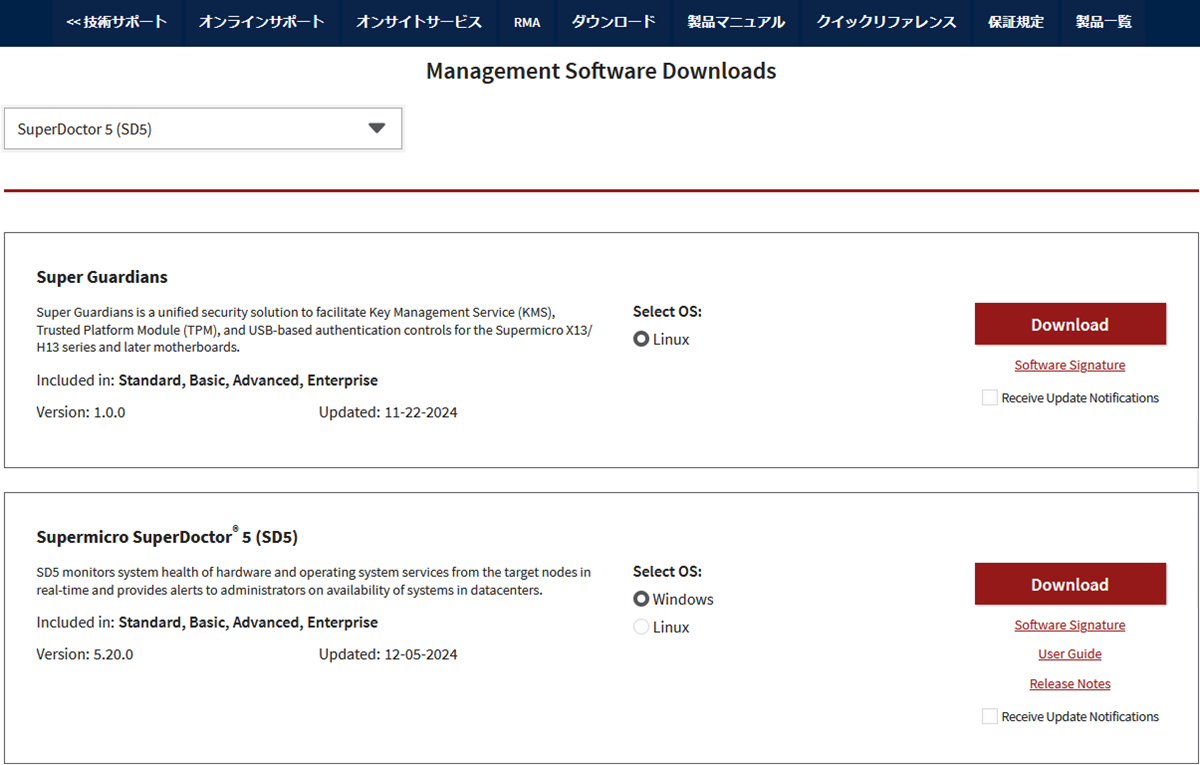Open the オンラインサポート menu item
Image resolution: width=1200 pixels, height=765 pixels.
pos(262,22)
